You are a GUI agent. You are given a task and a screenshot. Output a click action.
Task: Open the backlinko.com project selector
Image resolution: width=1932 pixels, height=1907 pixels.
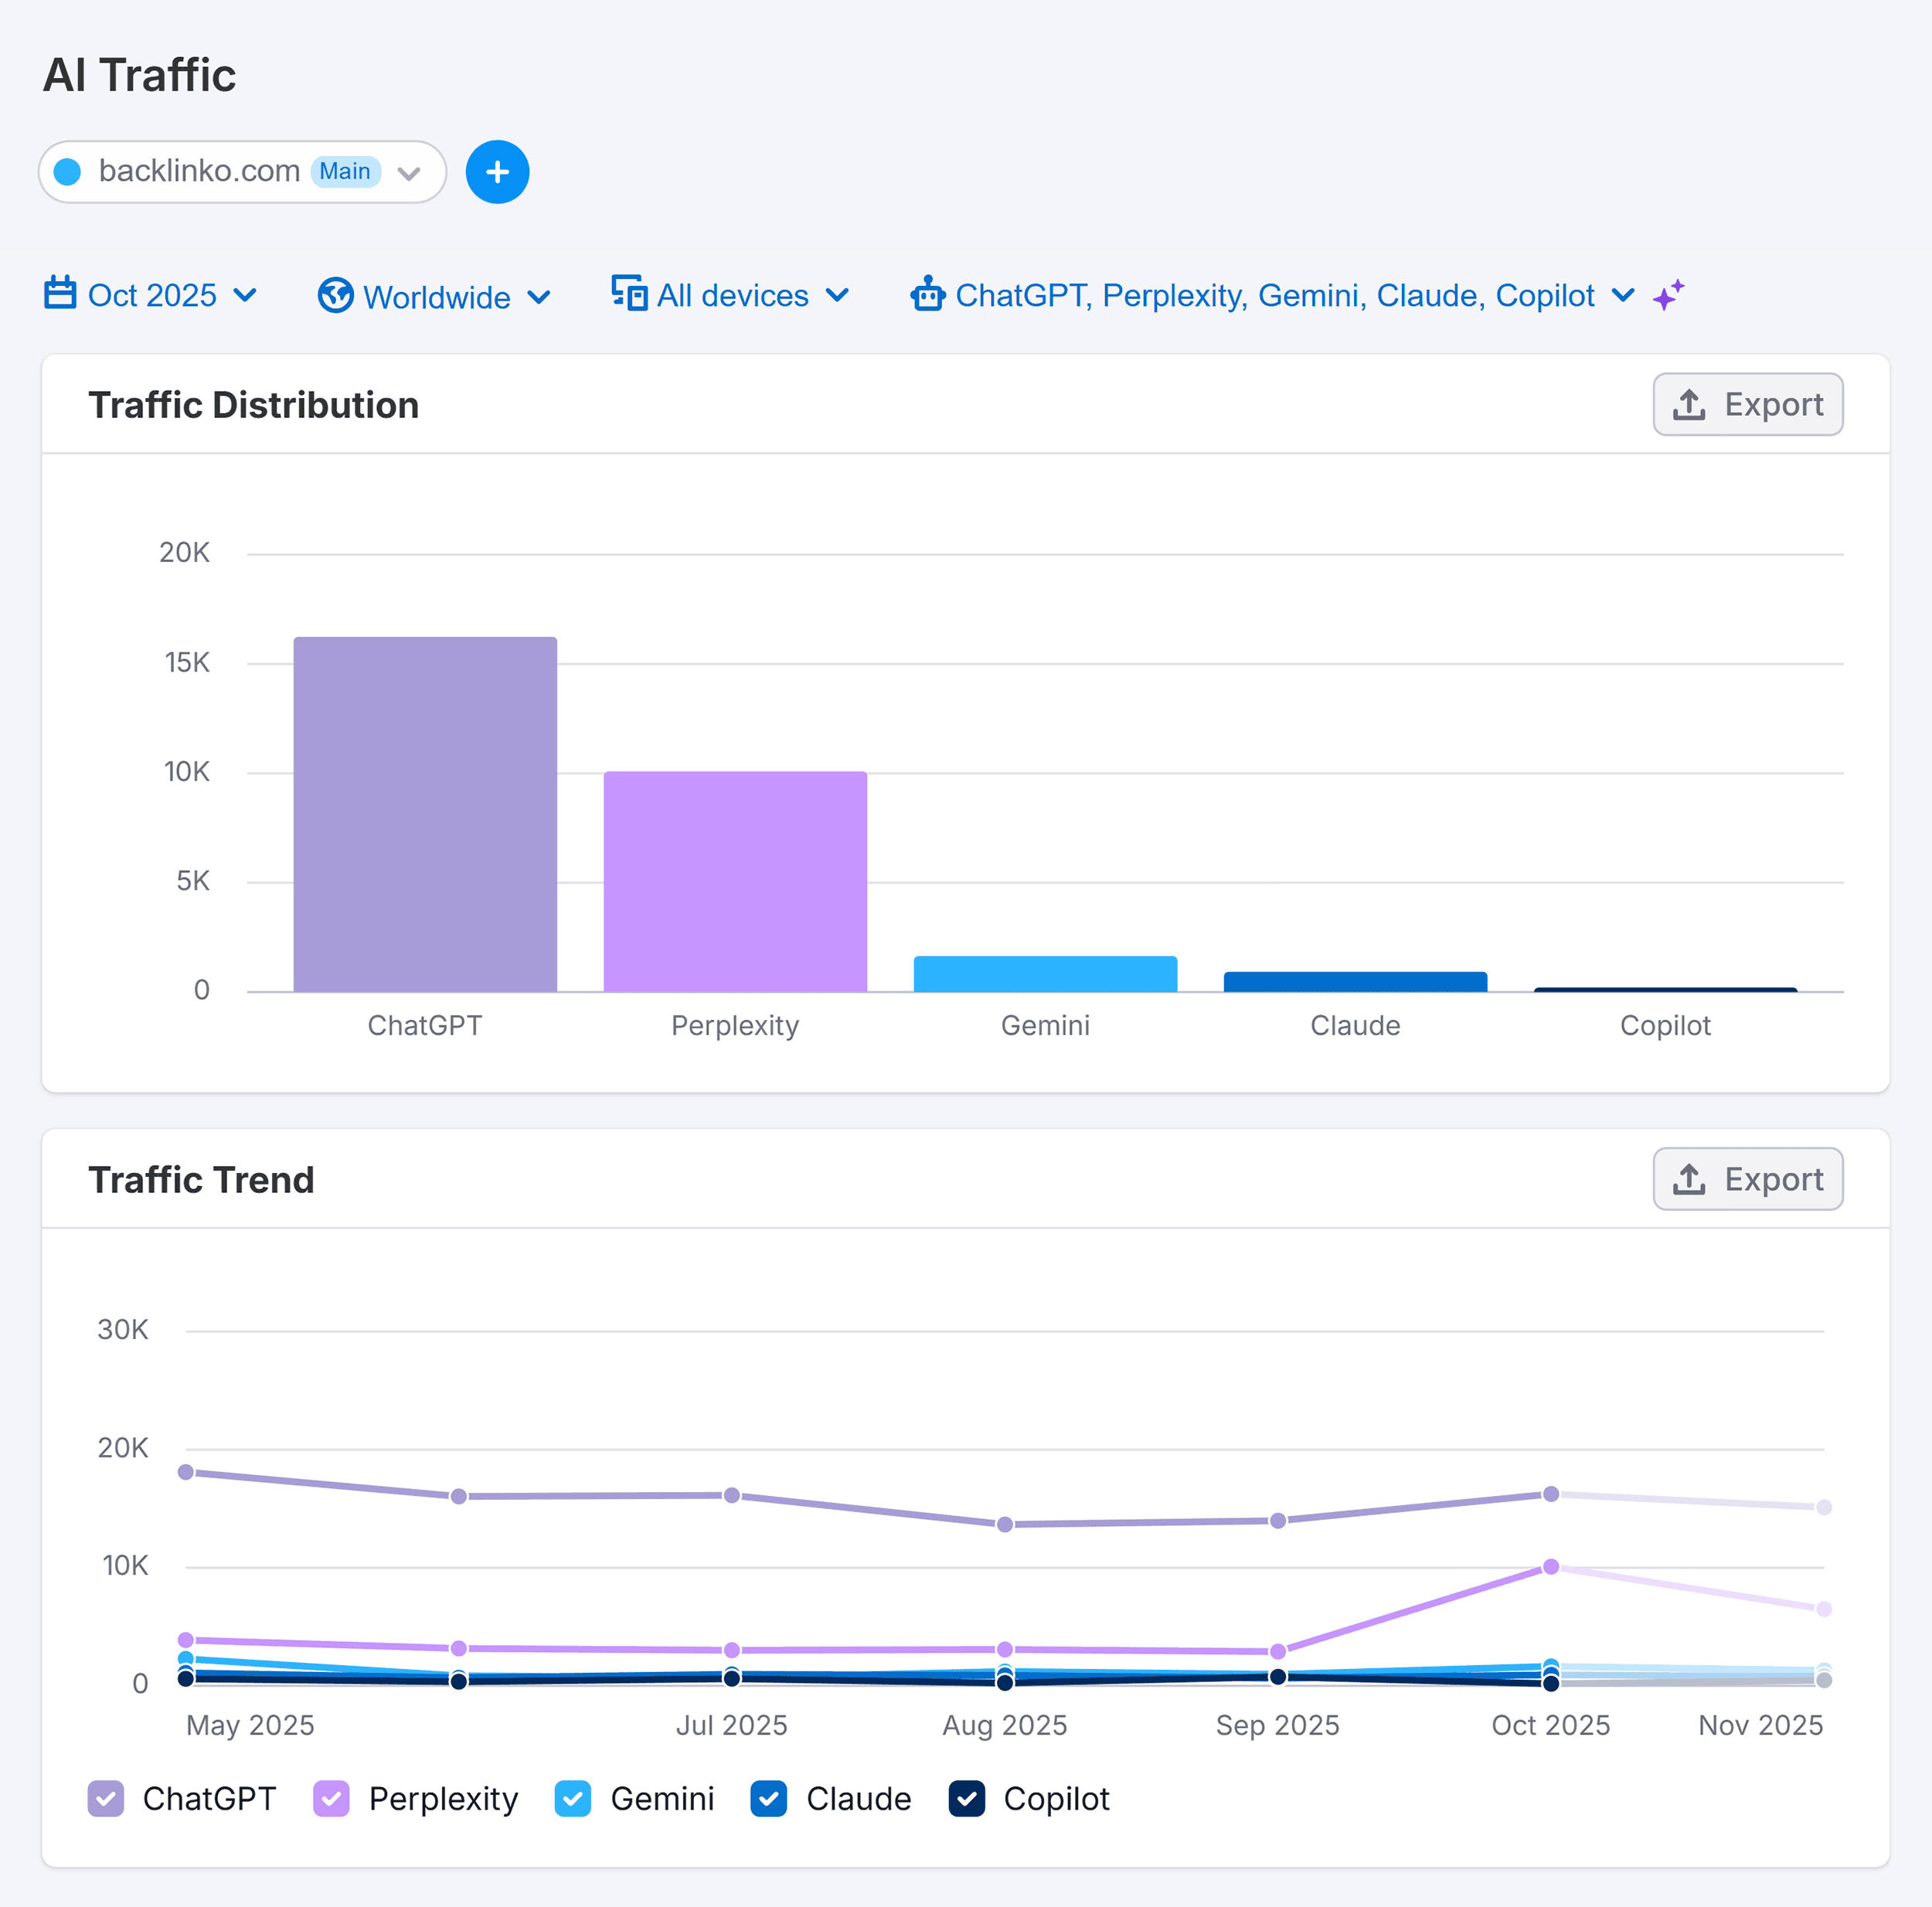[x=409, y=172]
